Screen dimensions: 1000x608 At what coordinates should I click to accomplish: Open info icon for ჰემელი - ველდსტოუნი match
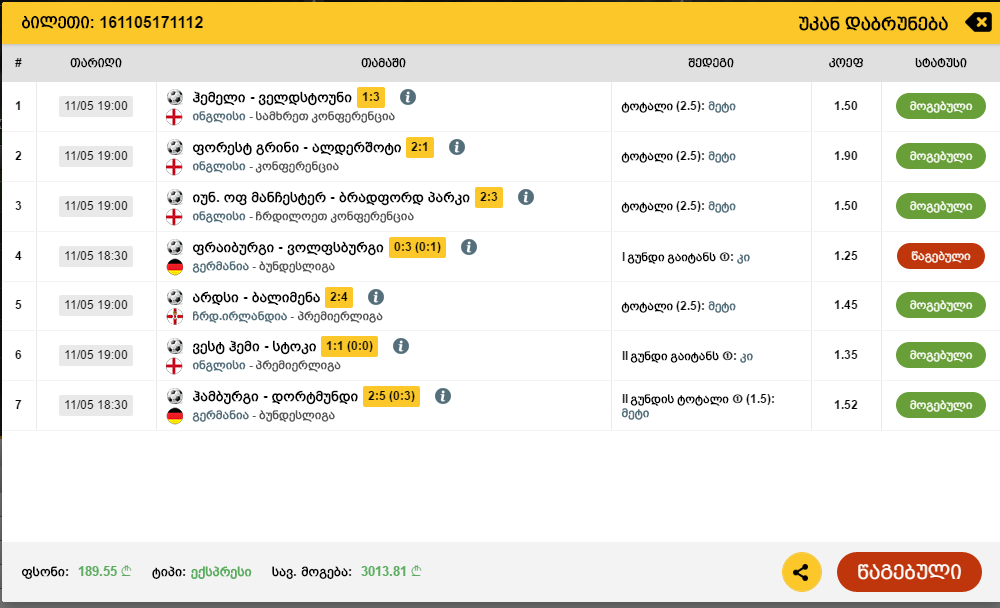[x=408, y=97]
